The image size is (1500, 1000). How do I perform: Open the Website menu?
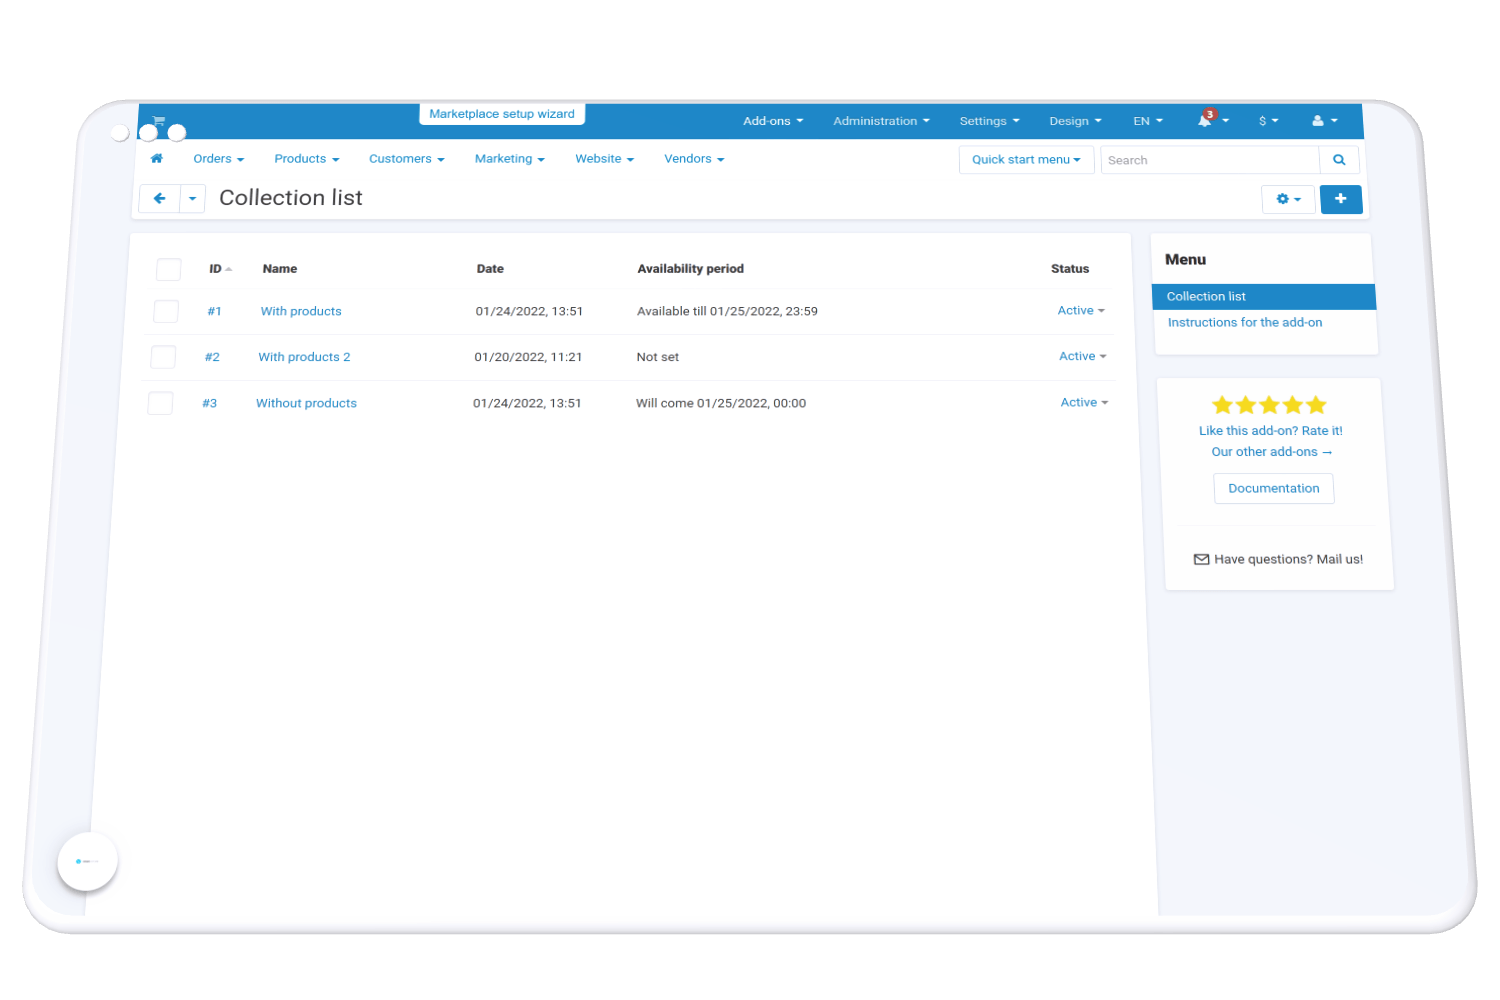604,159
